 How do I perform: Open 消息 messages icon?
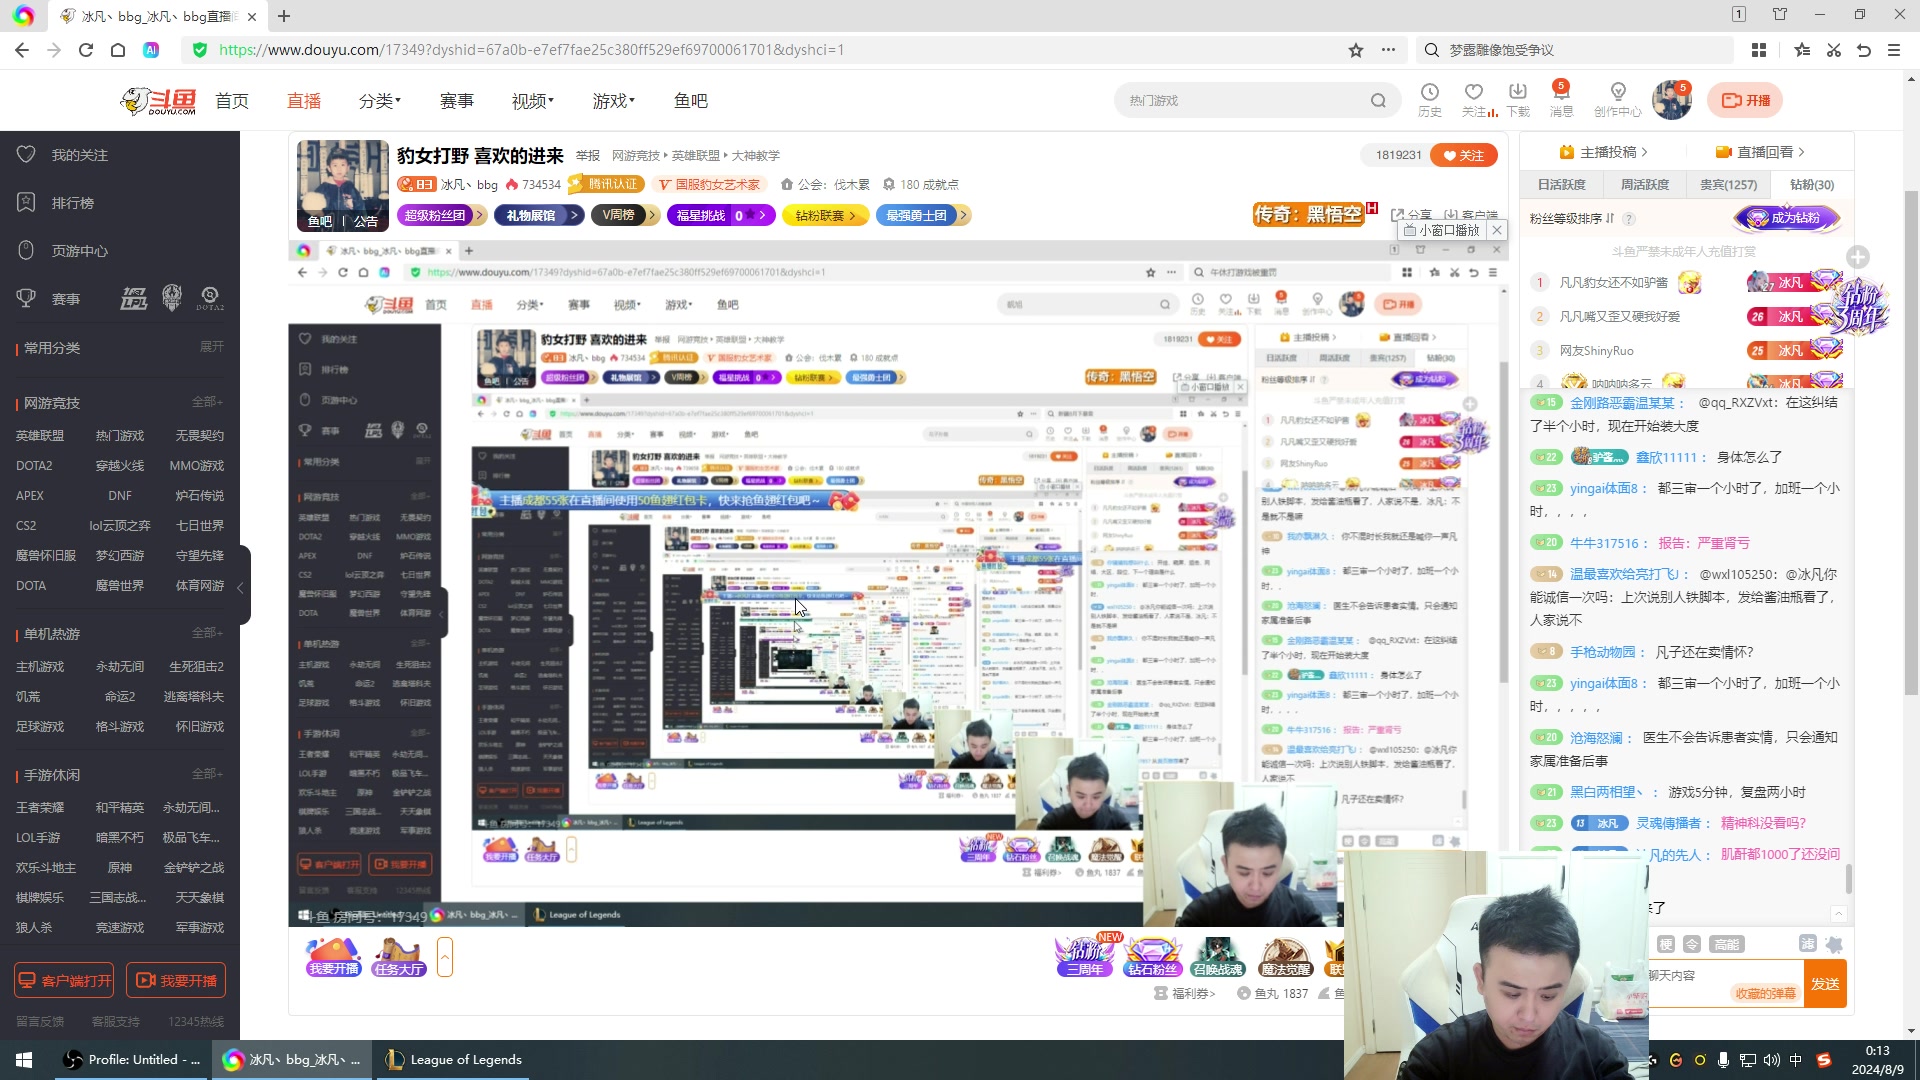[1561, 100]
